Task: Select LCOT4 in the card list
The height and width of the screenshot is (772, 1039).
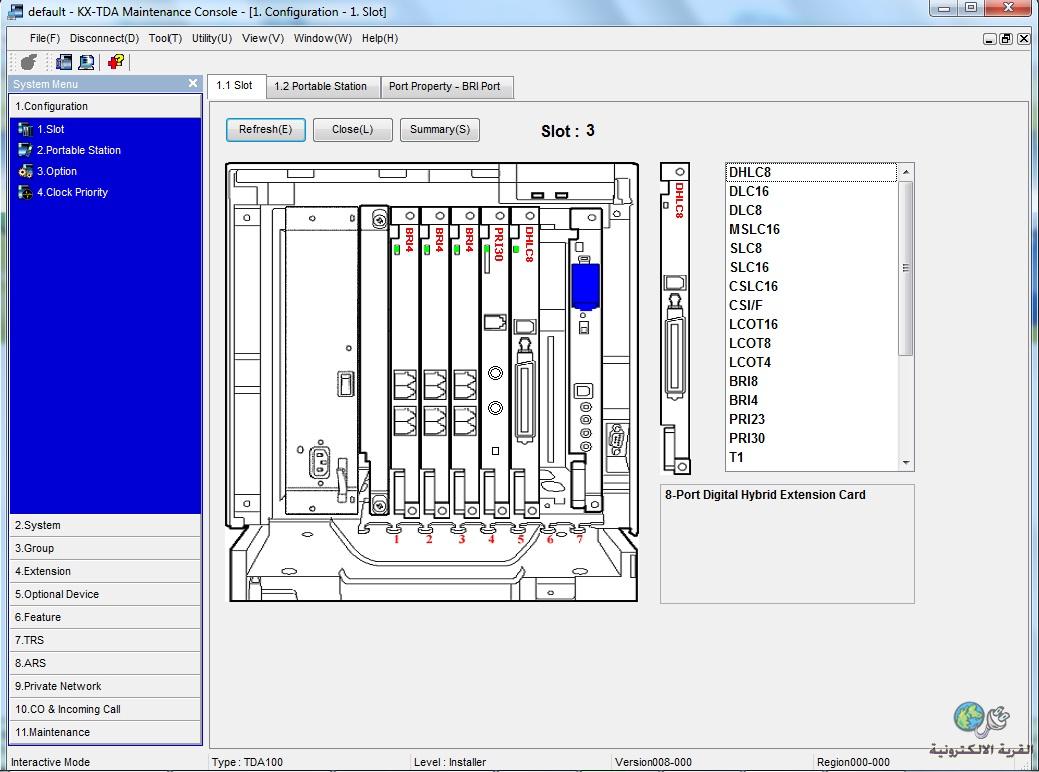Action: coord(811,362)
